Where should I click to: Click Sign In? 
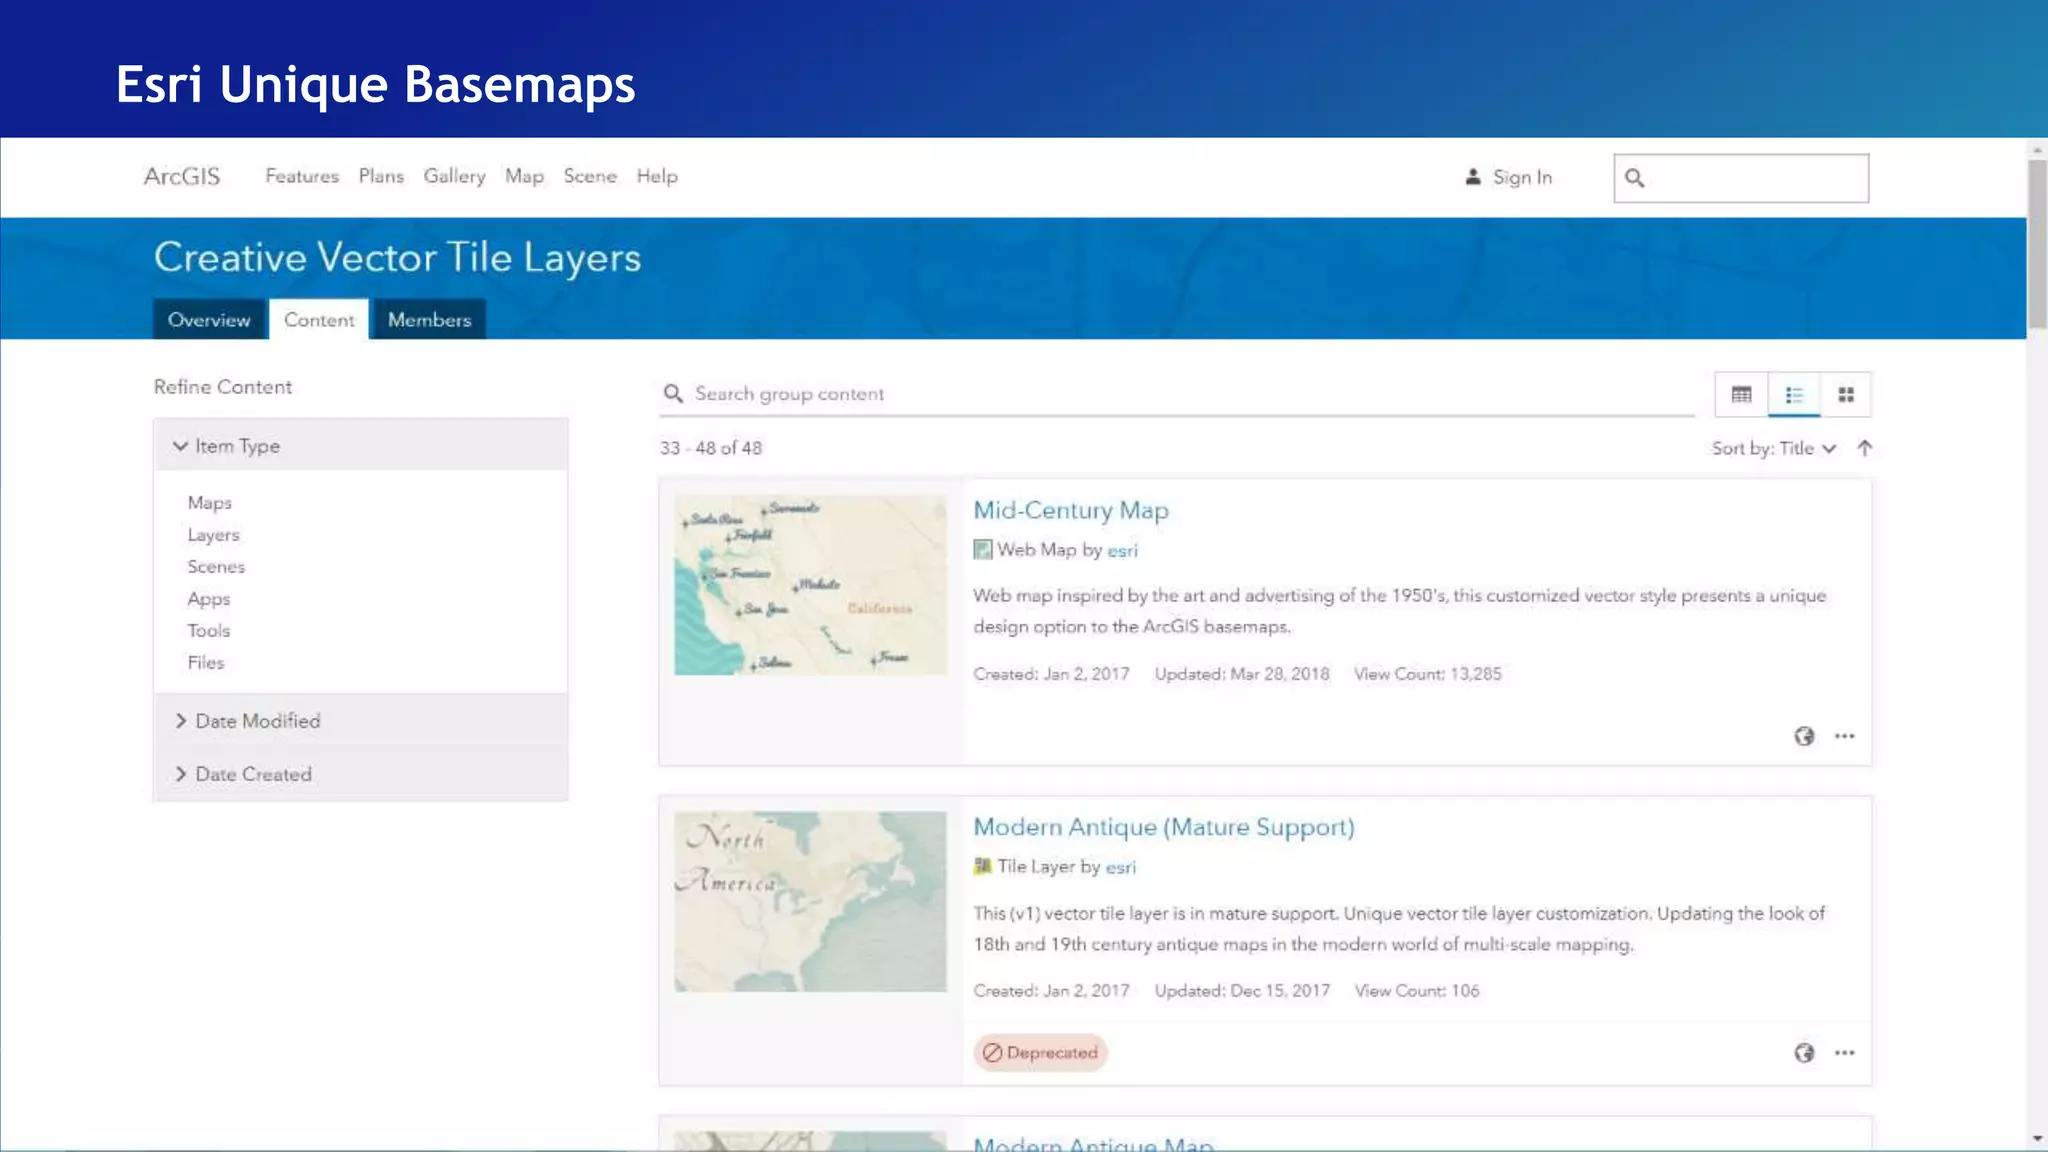click(1522, 177)
